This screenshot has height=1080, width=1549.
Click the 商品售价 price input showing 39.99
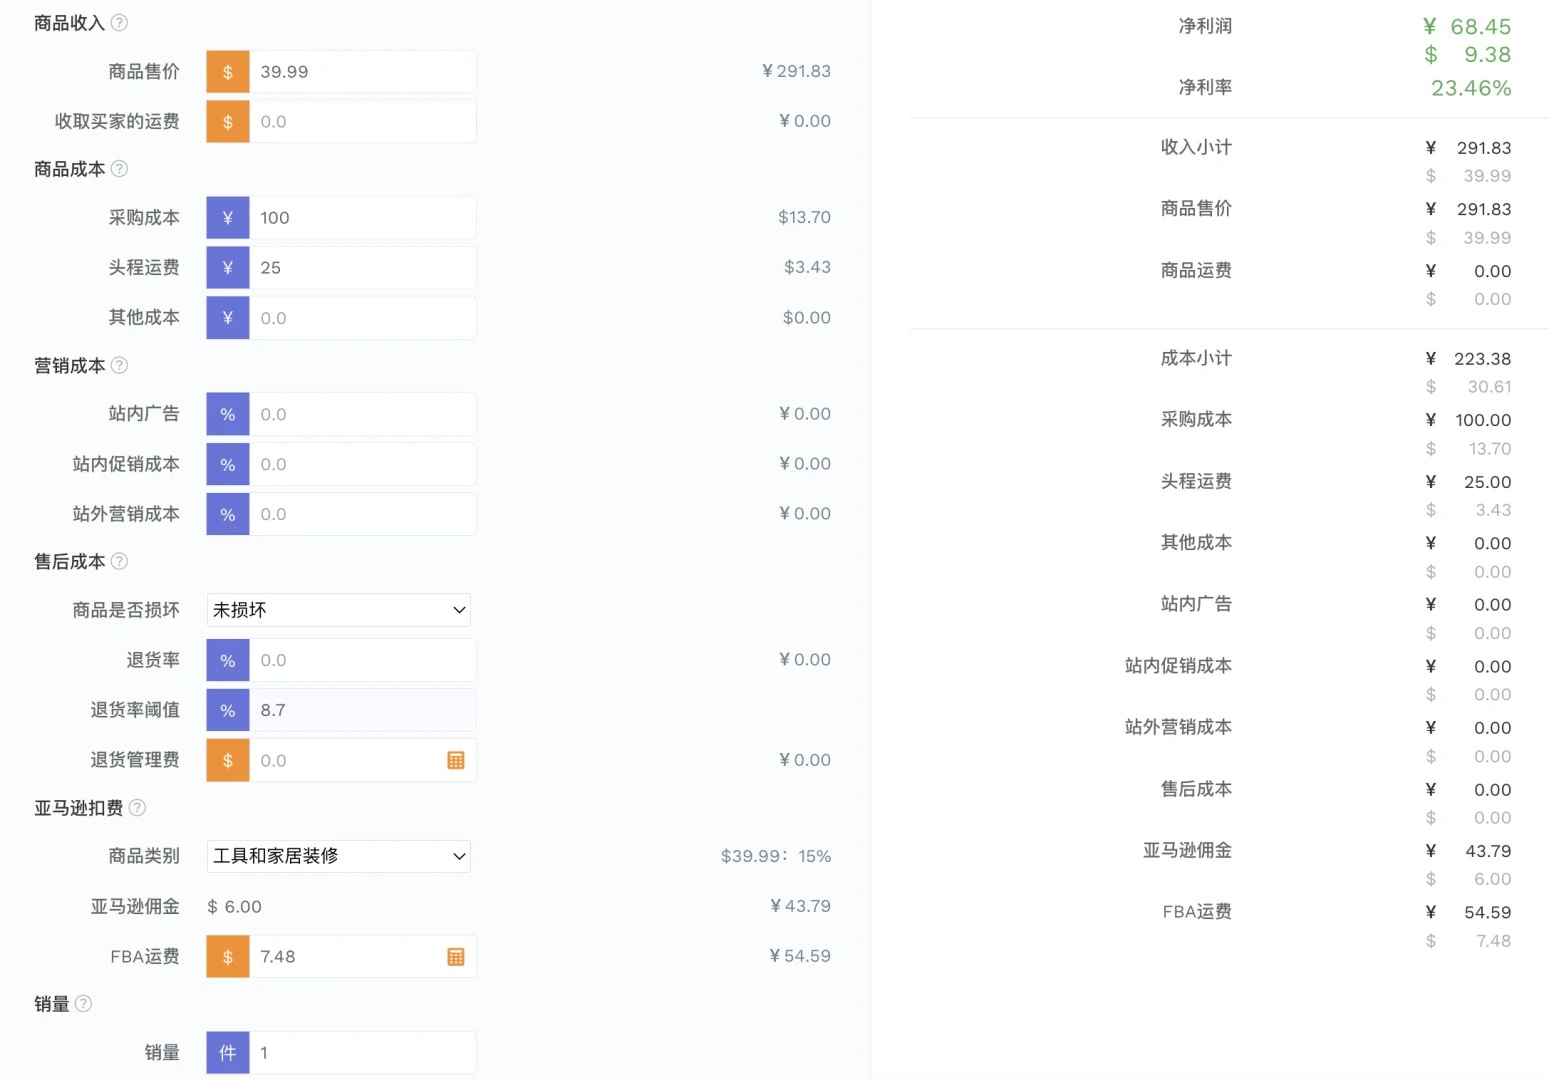(360, 71)
